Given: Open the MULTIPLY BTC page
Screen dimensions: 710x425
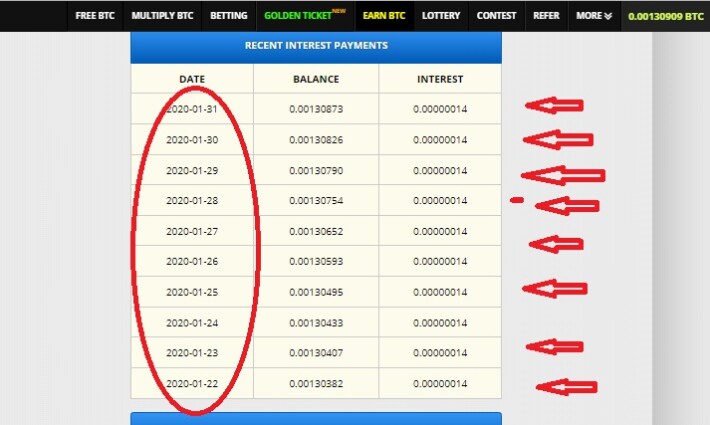Looking at the screenshot, I should click(x=162, y=16).
